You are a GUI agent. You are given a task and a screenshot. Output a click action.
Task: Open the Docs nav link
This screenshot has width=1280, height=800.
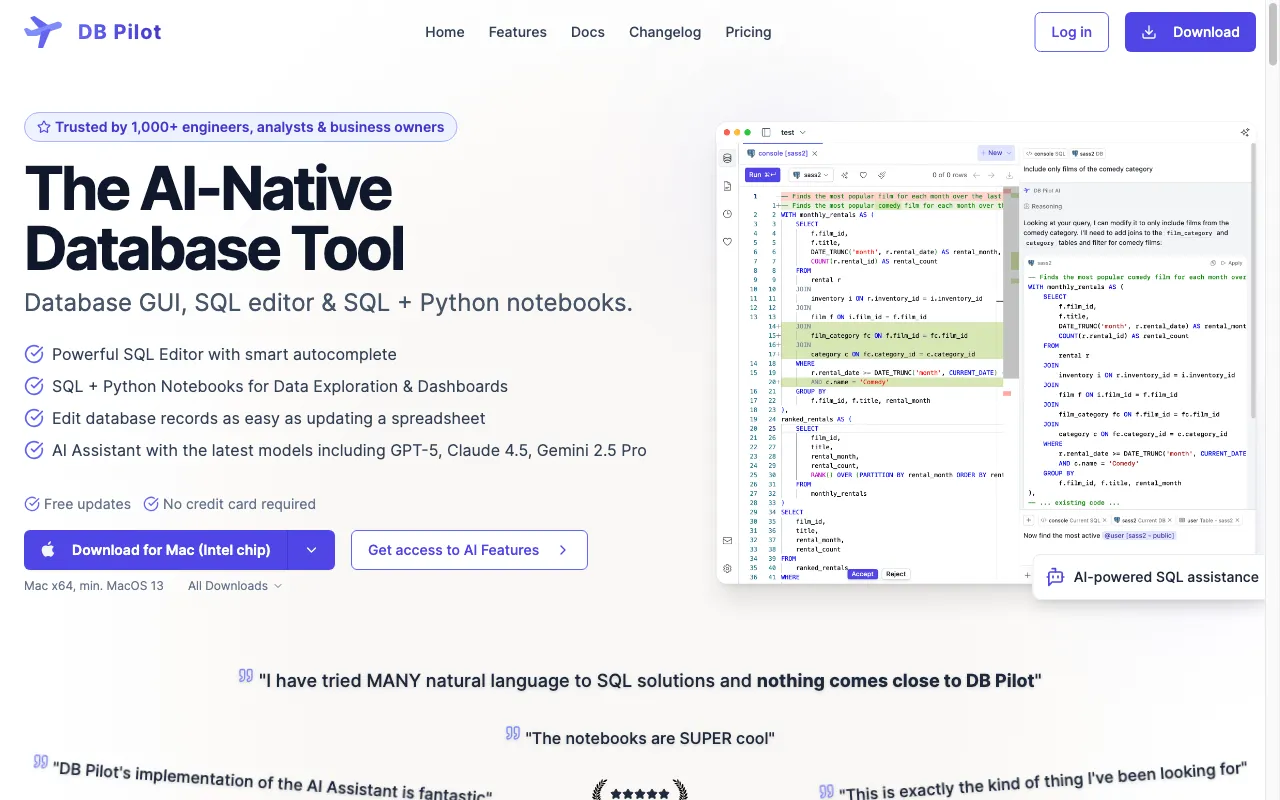coord(588,32)
